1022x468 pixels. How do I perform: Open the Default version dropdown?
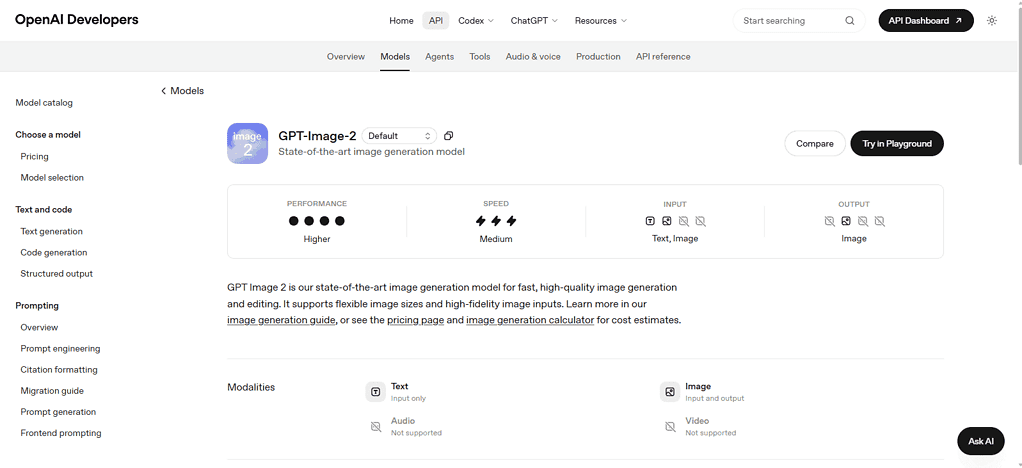(x=400, y=136)
